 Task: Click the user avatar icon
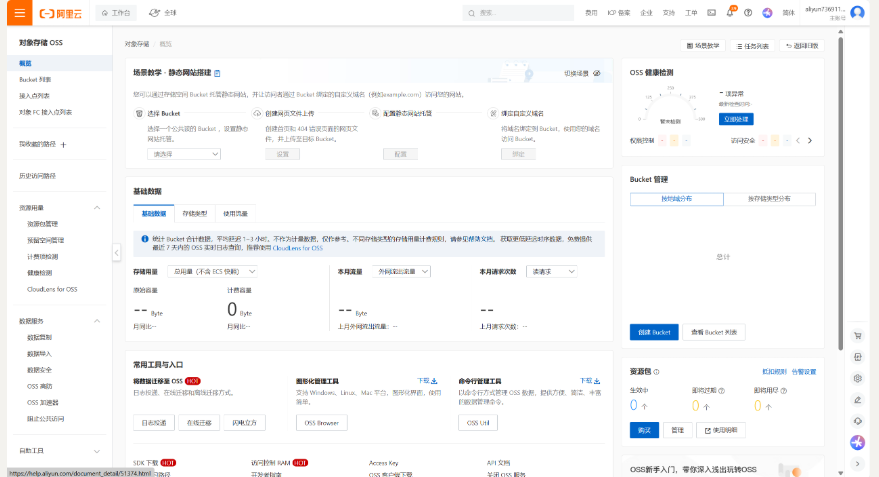[857, 12]
